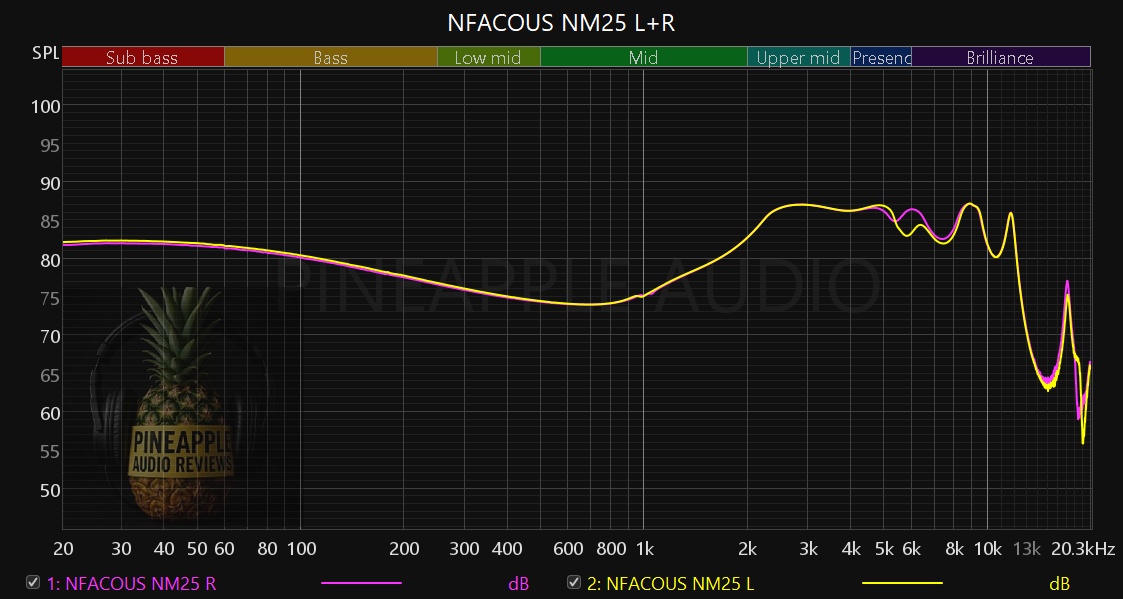1123x599 pixels.
Task: Click the yellow line swatch for the L channel
Action: [900, 583]
